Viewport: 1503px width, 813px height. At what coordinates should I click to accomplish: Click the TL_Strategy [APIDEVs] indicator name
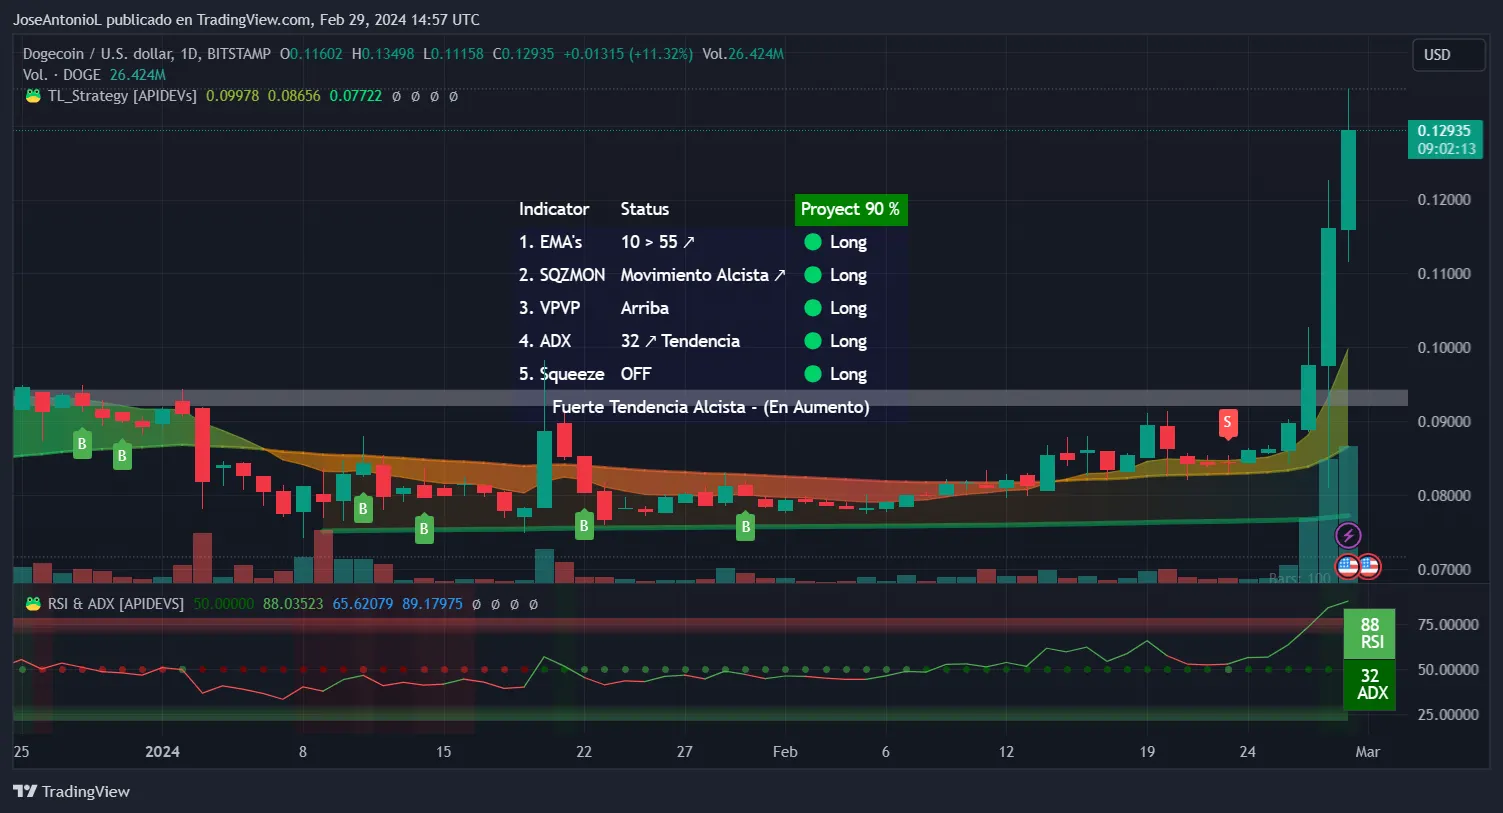(122, 96)
